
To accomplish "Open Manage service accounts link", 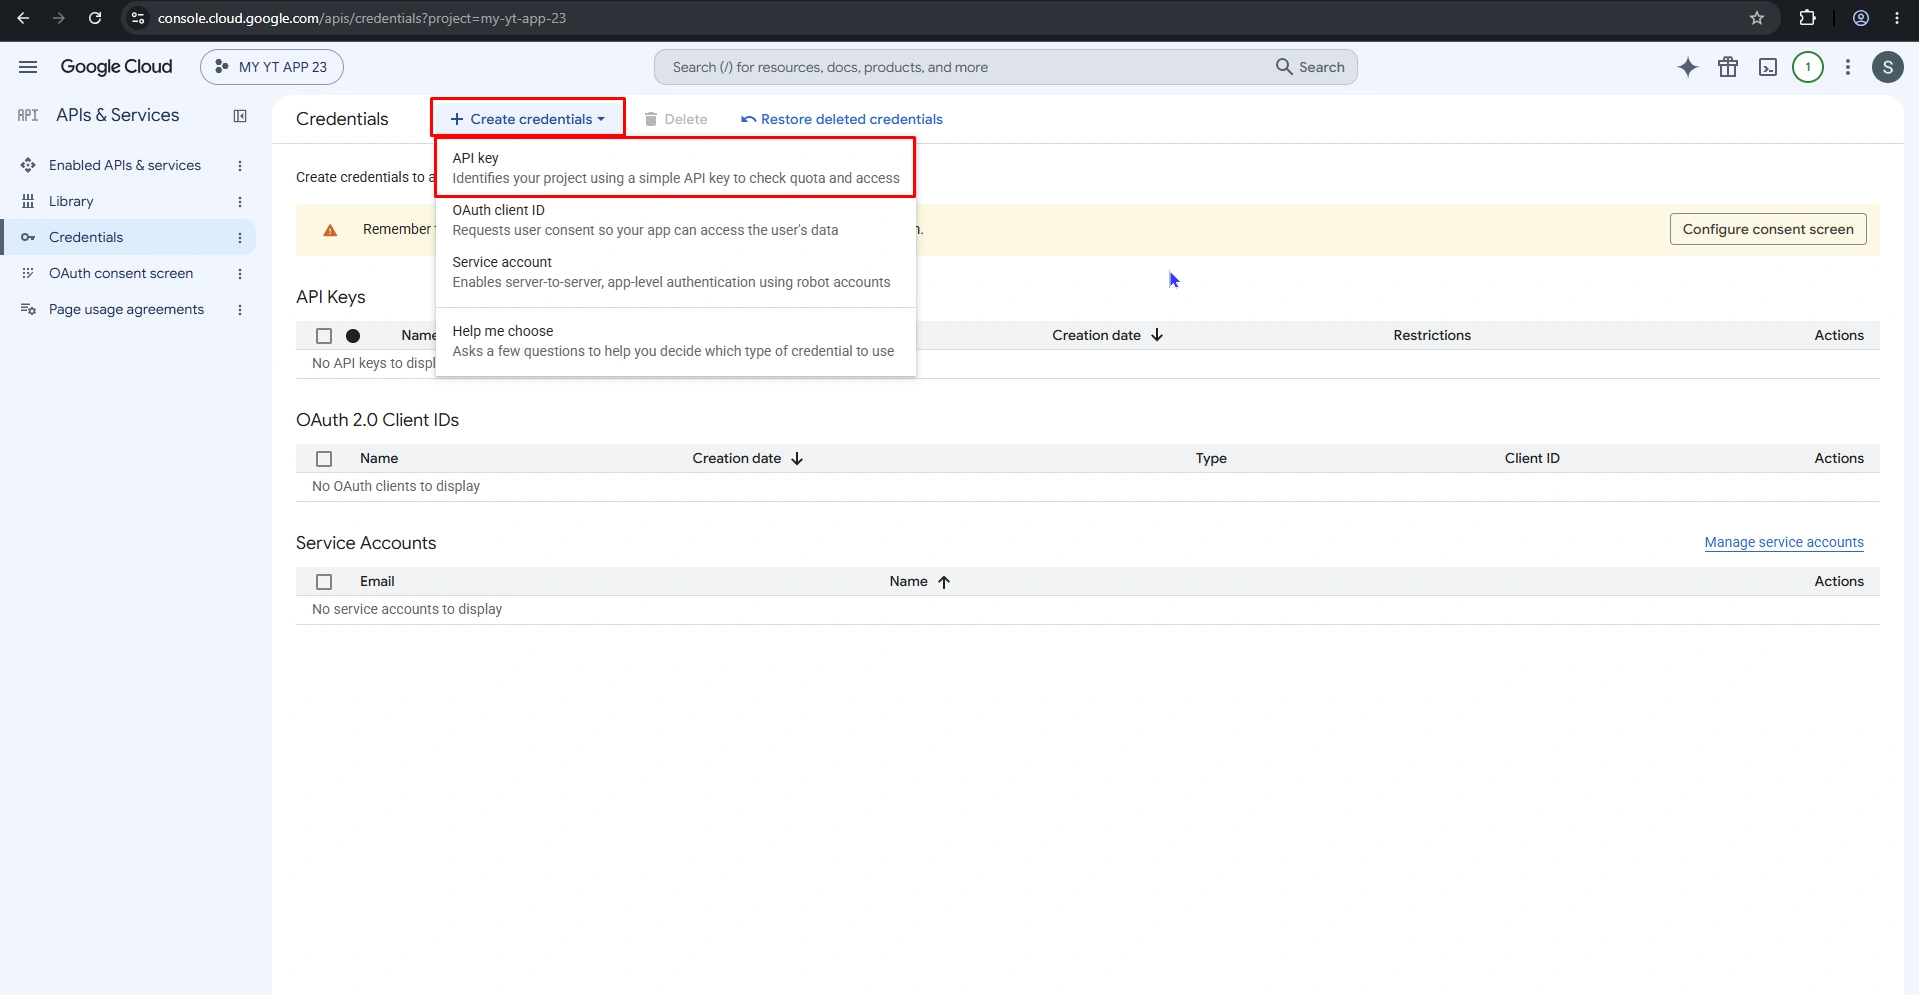I will point(1784,542).
